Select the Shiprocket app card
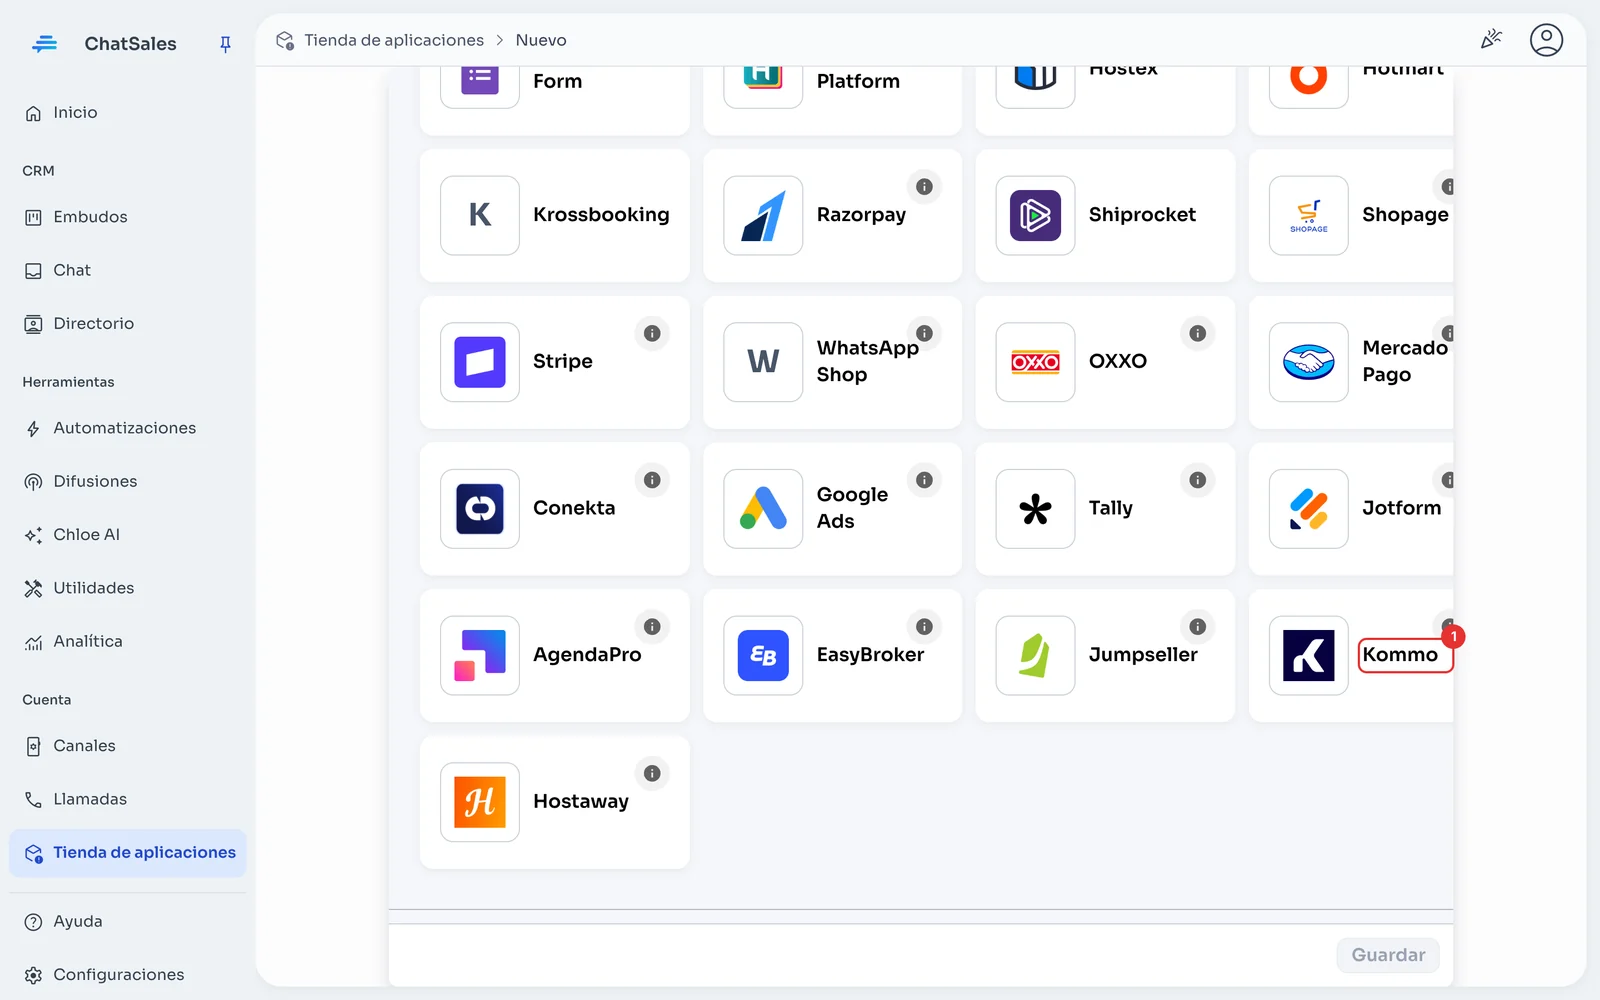1600x1000 pixels. coord(1105,215)
